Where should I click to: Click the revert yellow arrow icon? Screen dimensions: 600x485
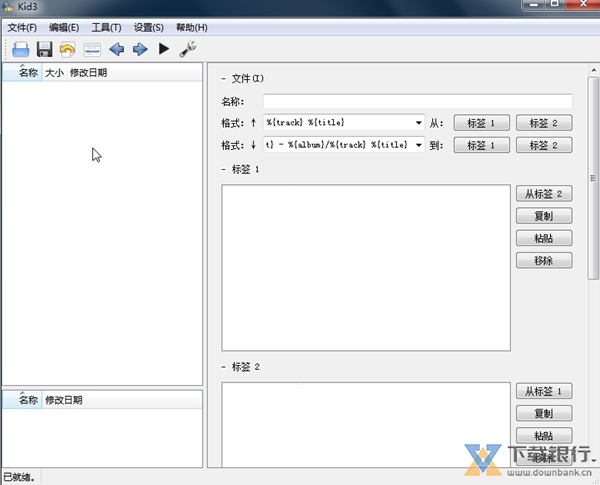[x=68, y=49]
